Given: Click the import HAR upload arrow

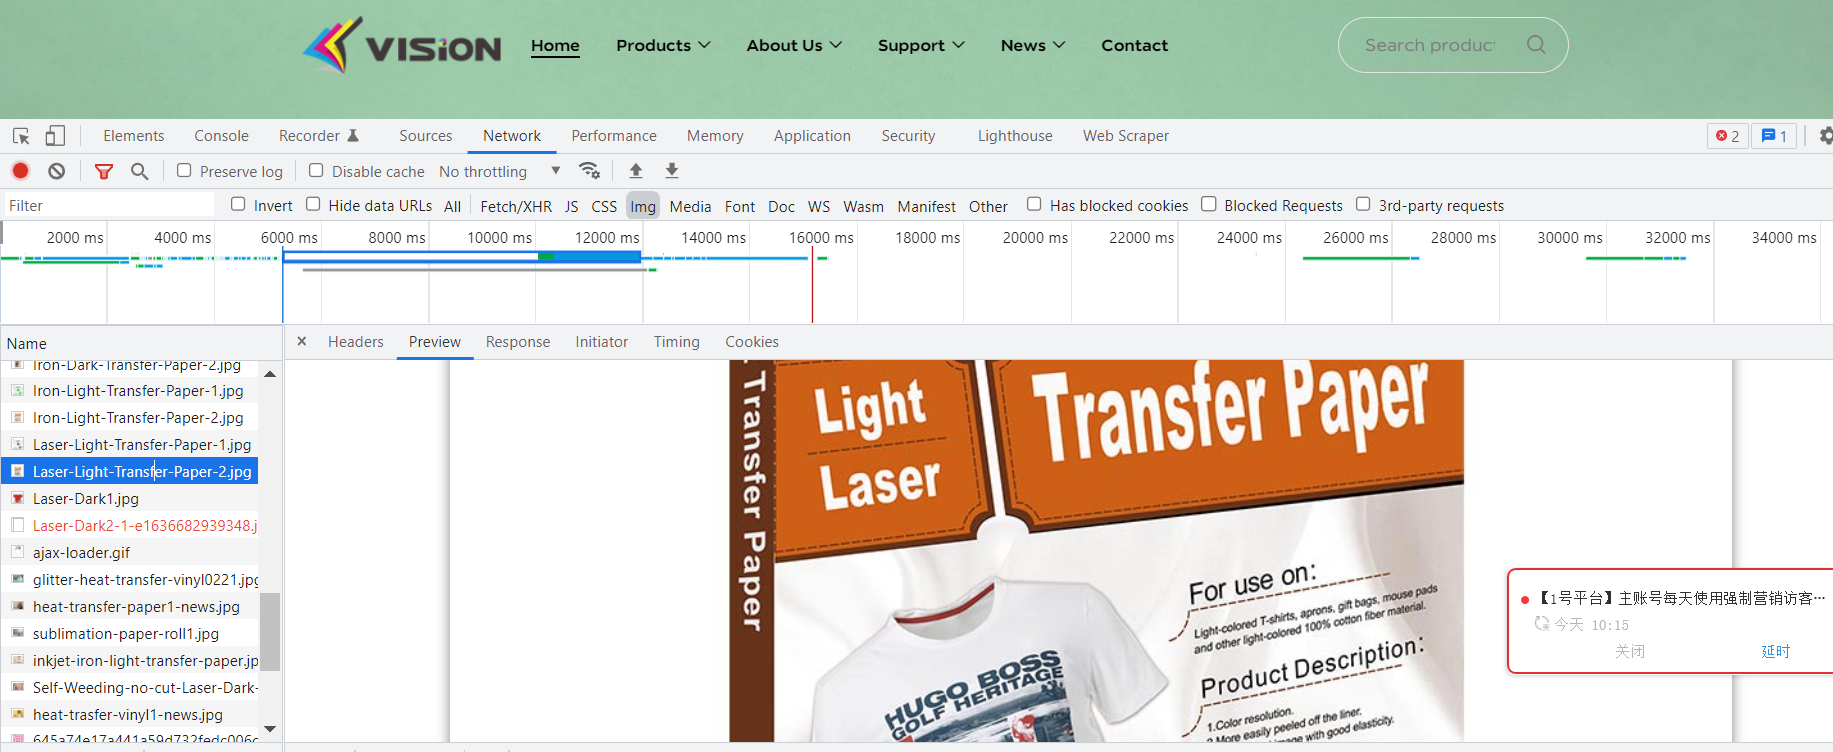Looking at the screenshot, I should click(635, 171).
